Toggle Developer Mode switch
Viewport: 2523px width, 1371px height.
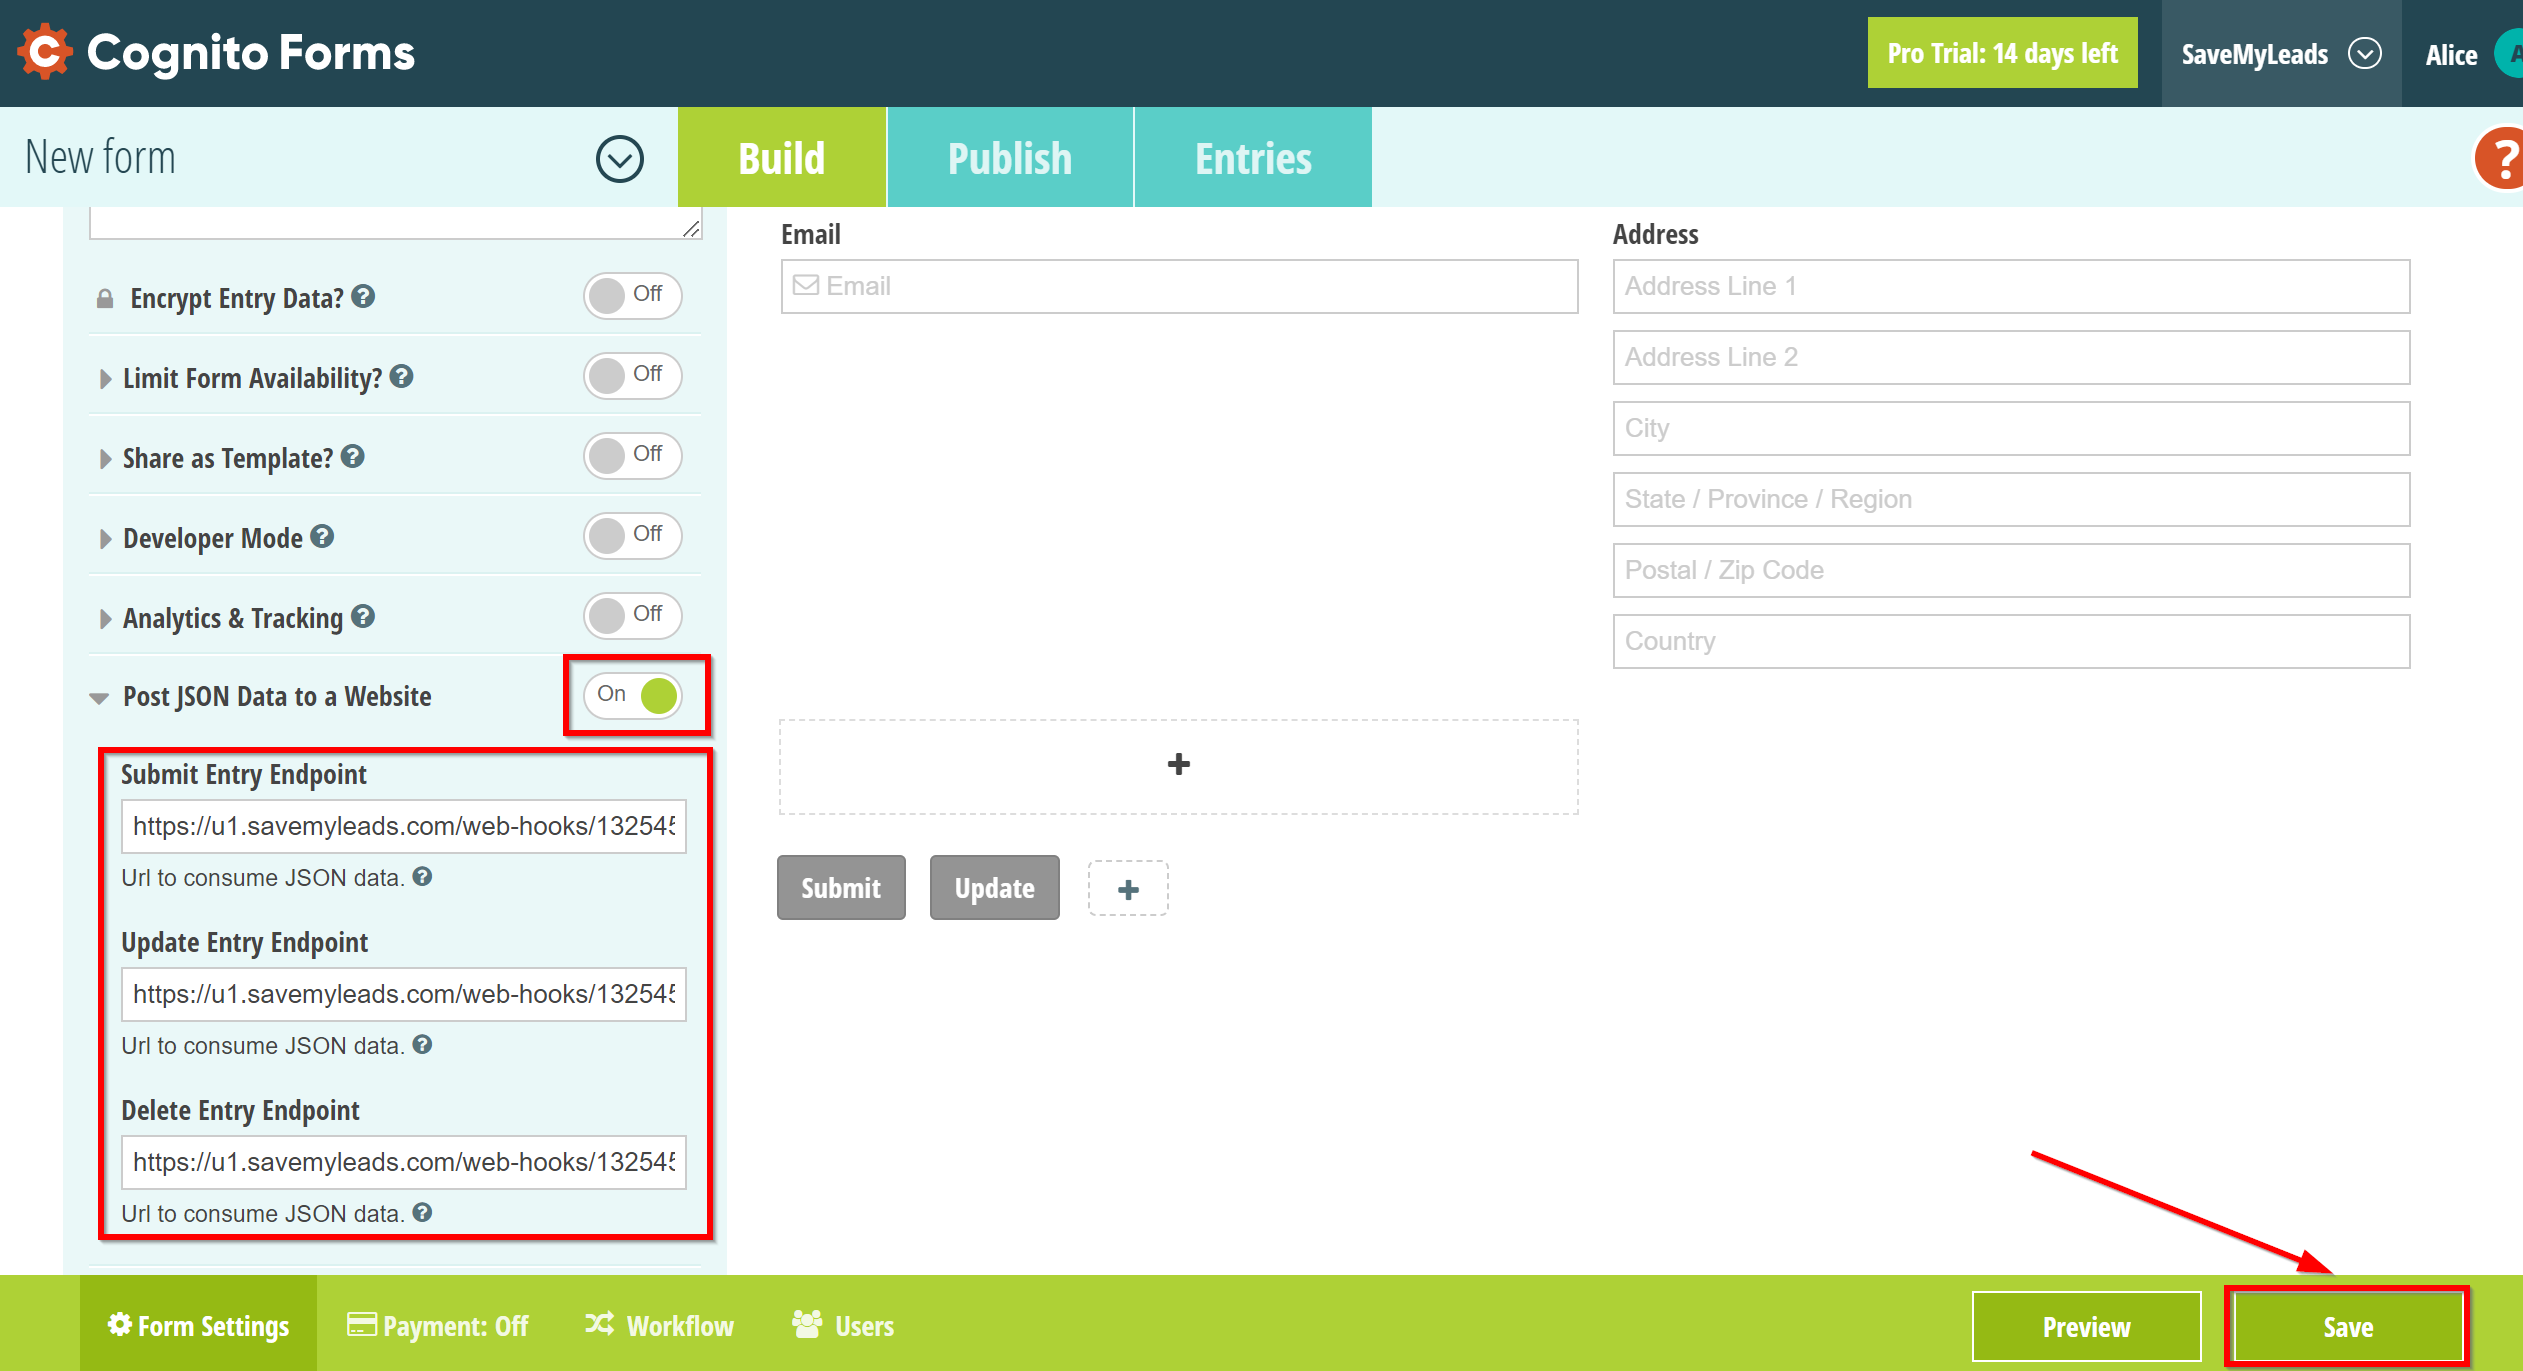click(x=633, y=535)
